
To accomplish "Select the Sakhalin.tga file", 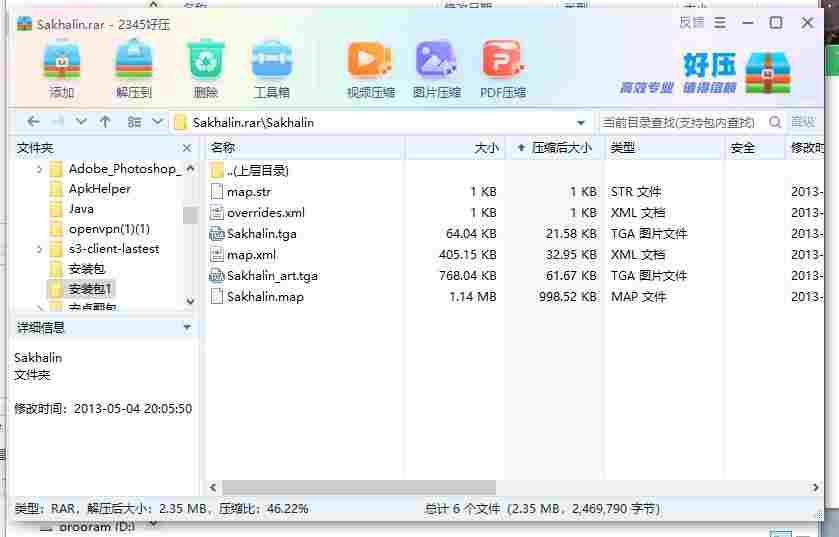I will point(261,234).
